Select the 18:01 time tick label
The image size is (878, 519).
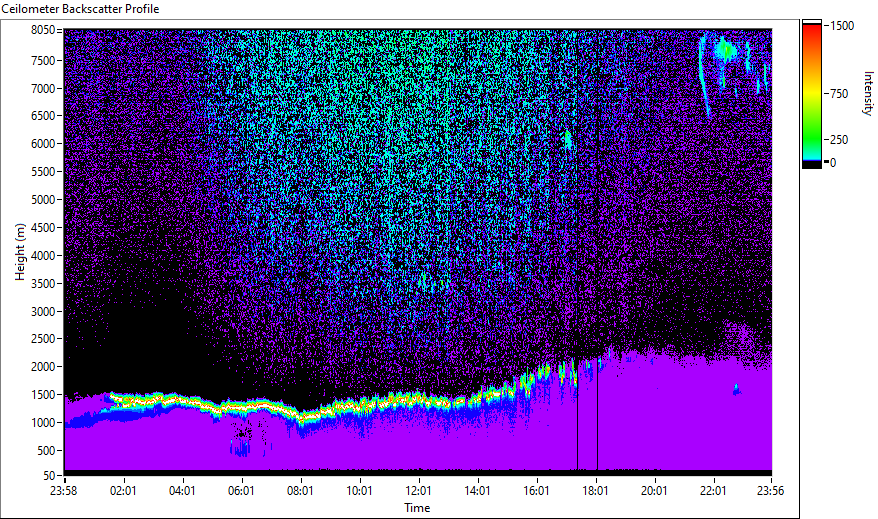point(595,491)
